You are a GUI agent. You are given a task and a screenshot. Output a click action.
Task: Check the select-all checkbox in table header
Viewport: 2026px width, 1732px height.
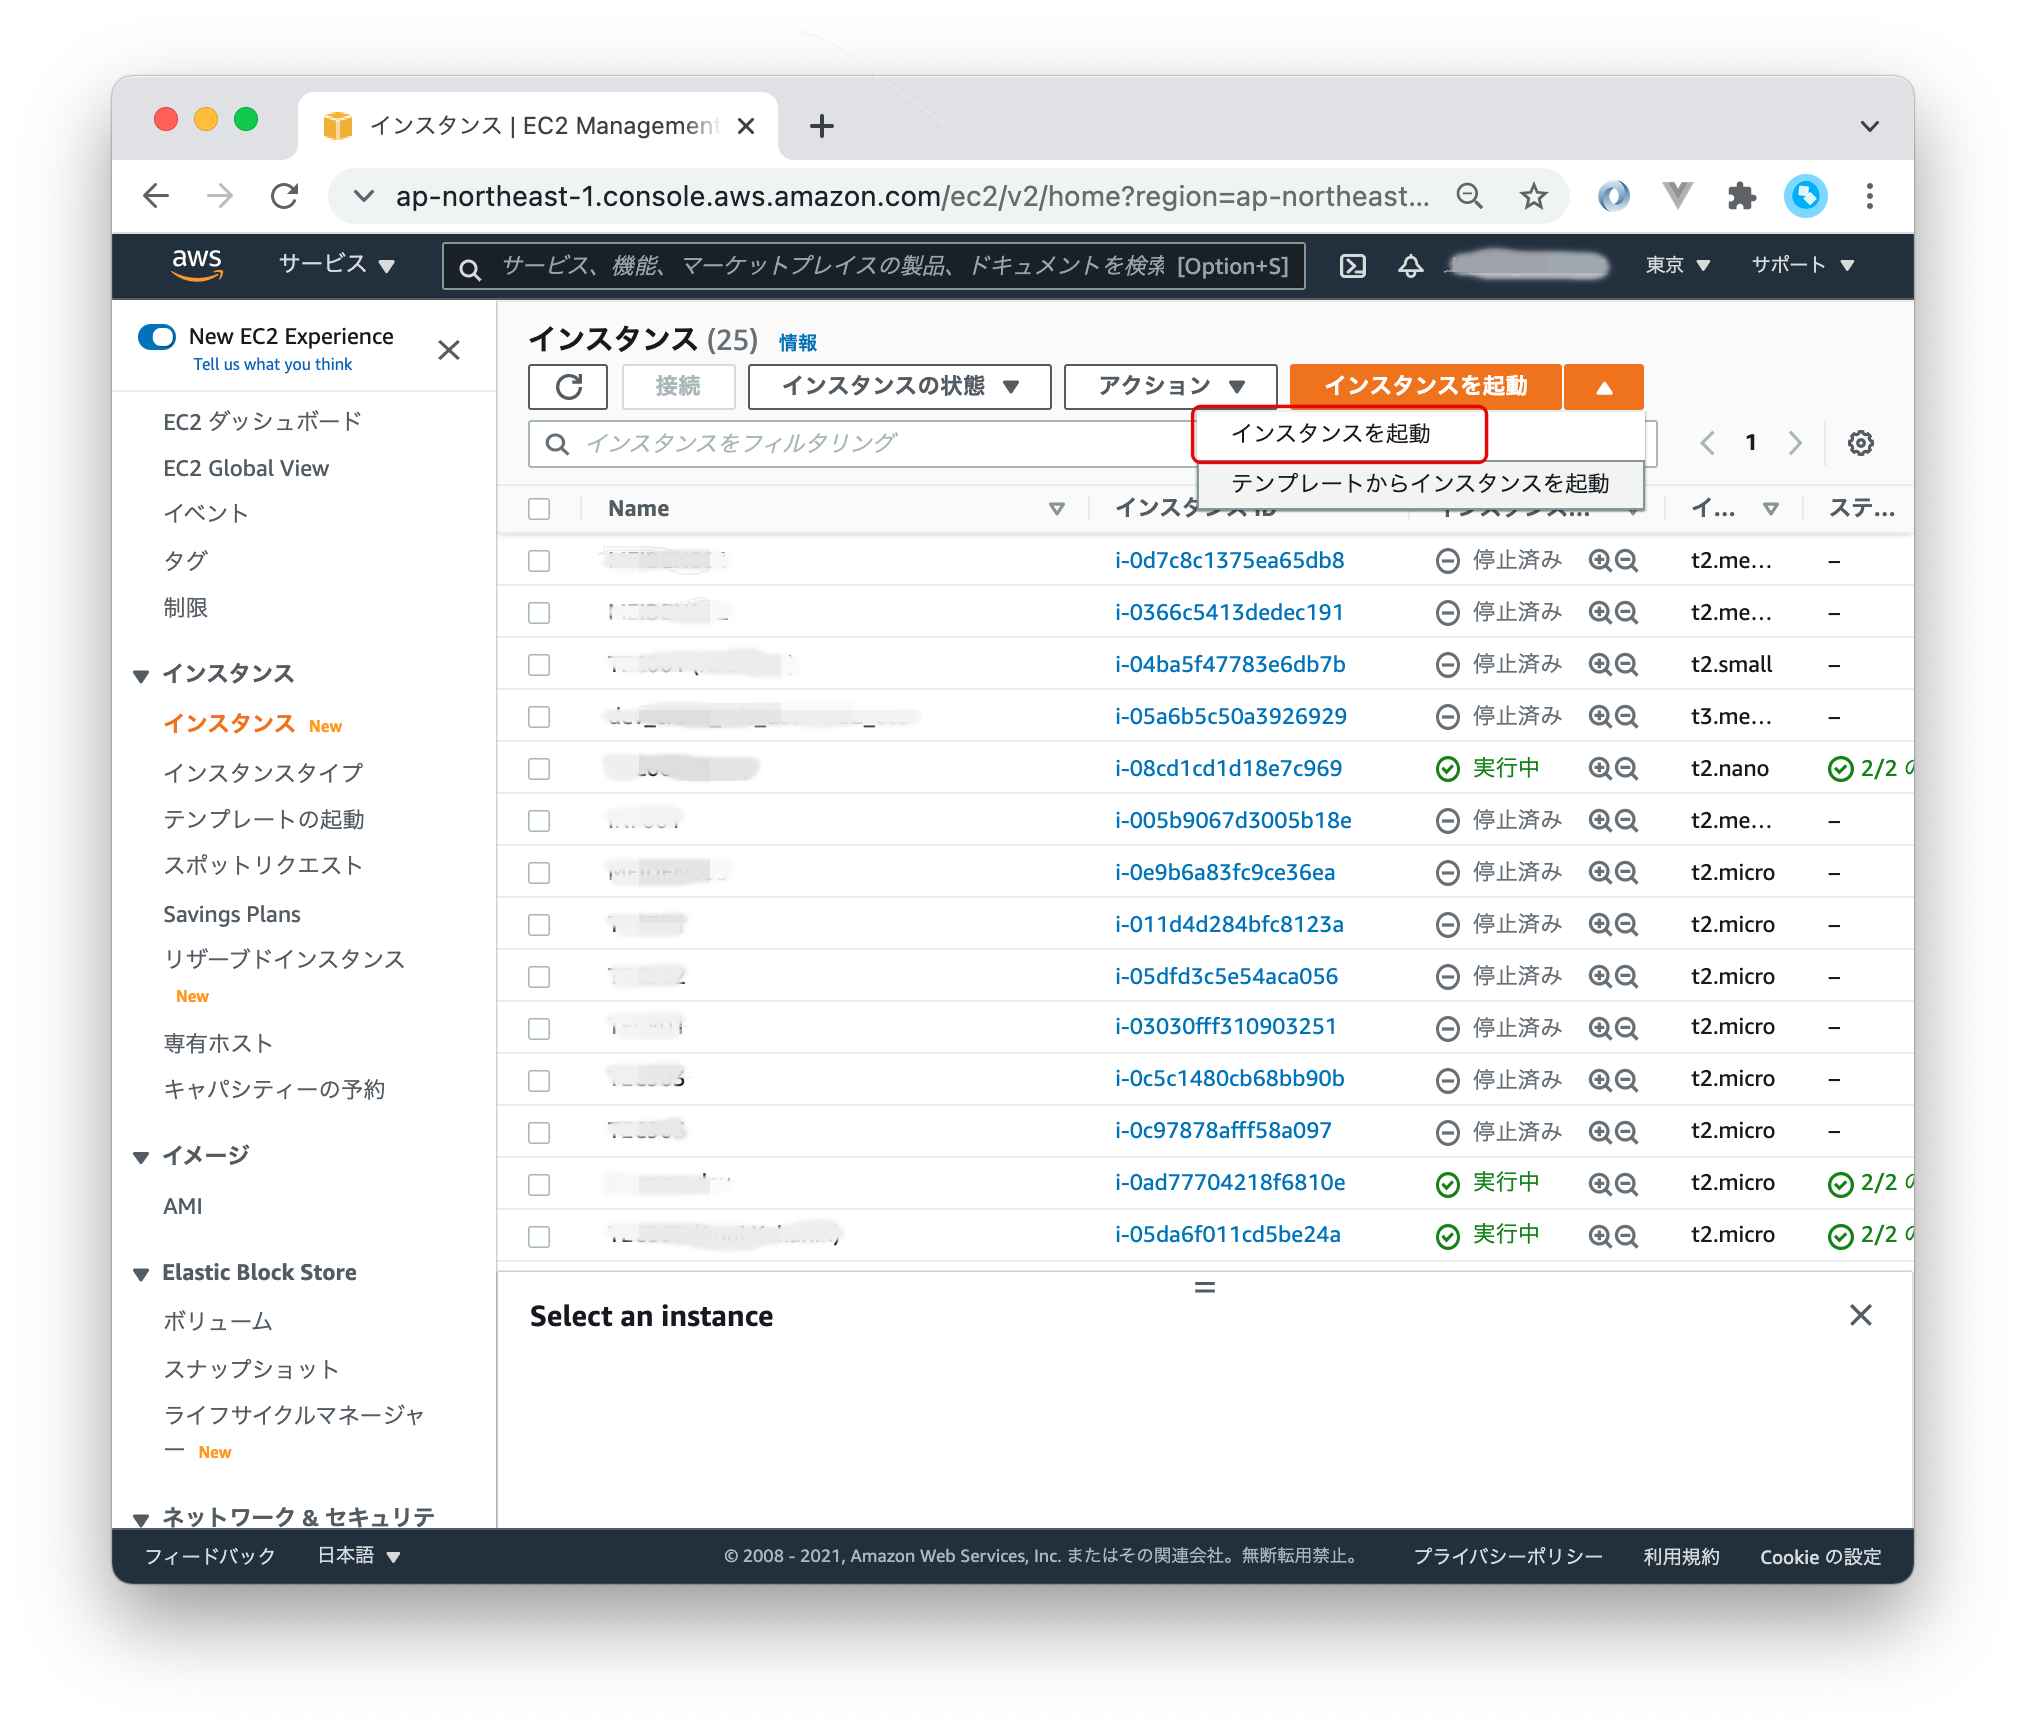(539, 509)
